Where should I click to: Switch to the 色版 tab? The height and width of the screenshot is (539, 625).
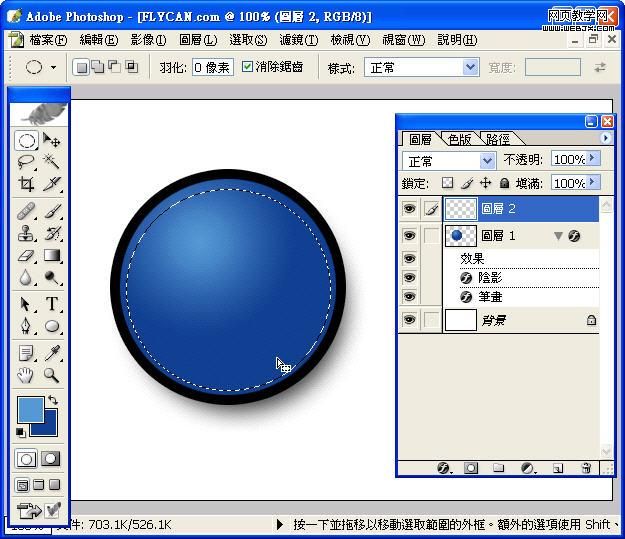[x=459, y=139]
